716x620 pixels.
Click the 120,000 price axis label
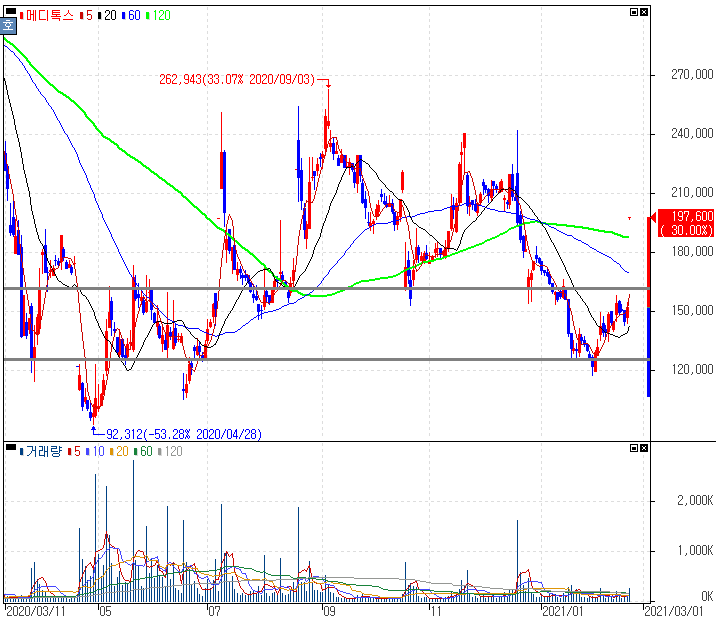tap(692, 369)
